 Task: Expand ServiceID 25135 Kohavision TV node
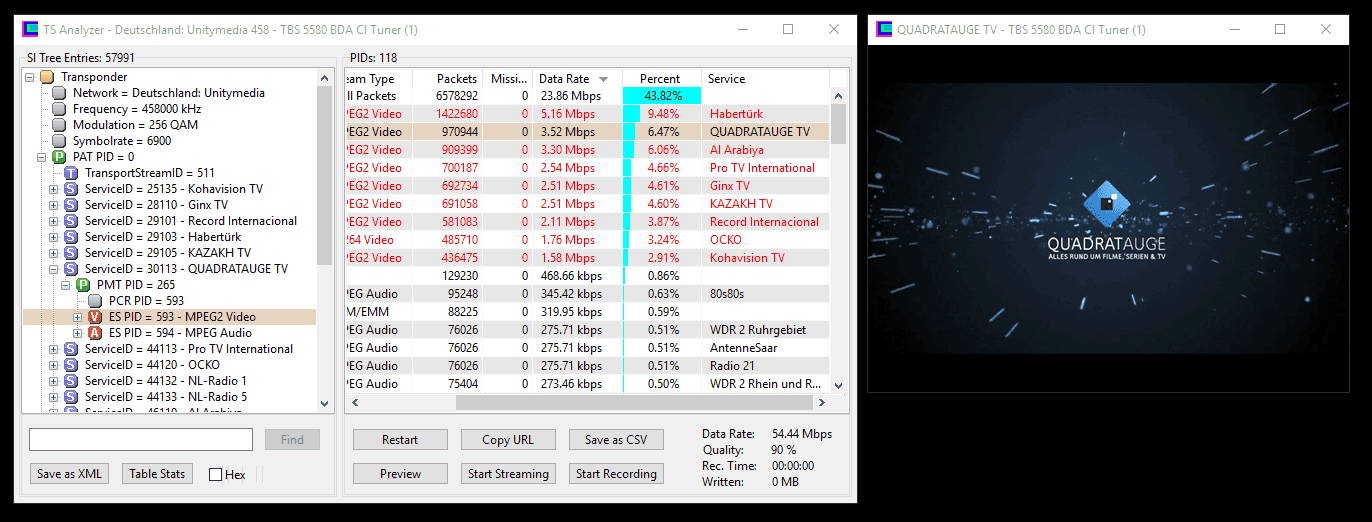[54, 189]
